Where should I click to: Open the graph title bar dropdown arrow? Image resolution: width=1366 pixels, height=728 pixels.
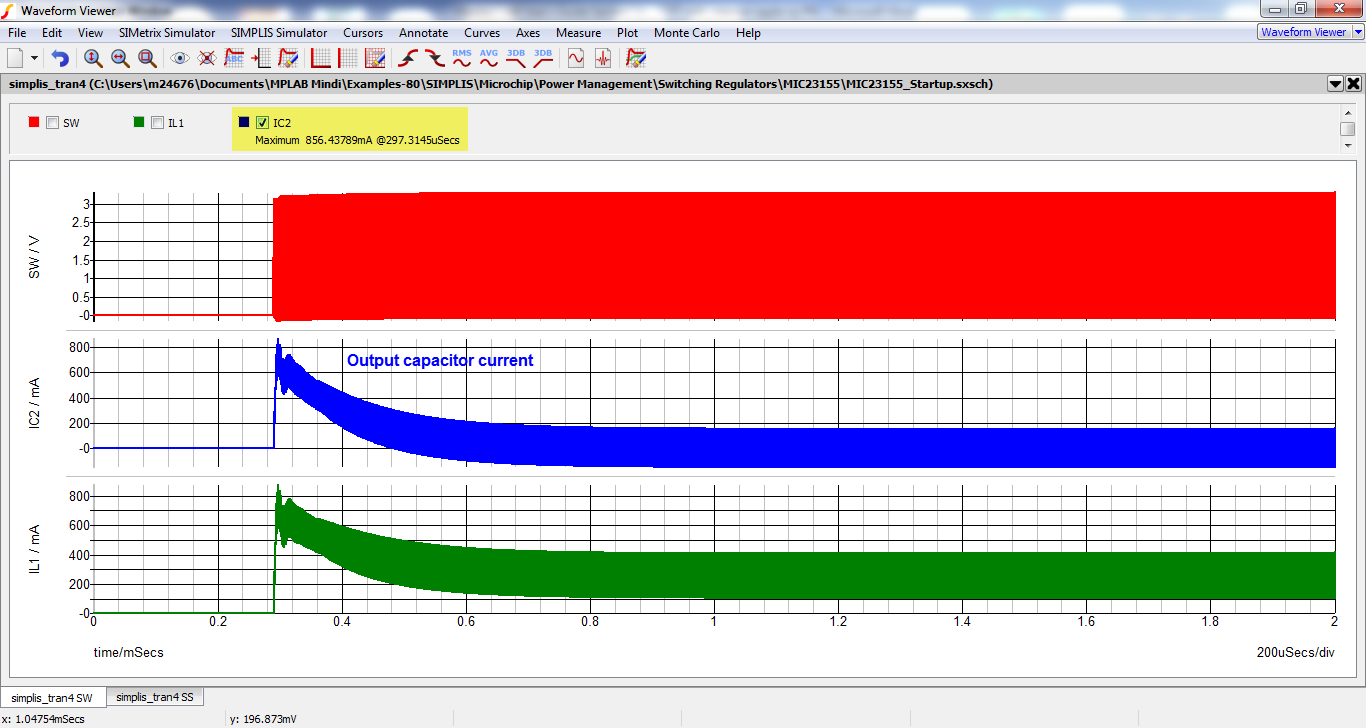(1337, 84)
